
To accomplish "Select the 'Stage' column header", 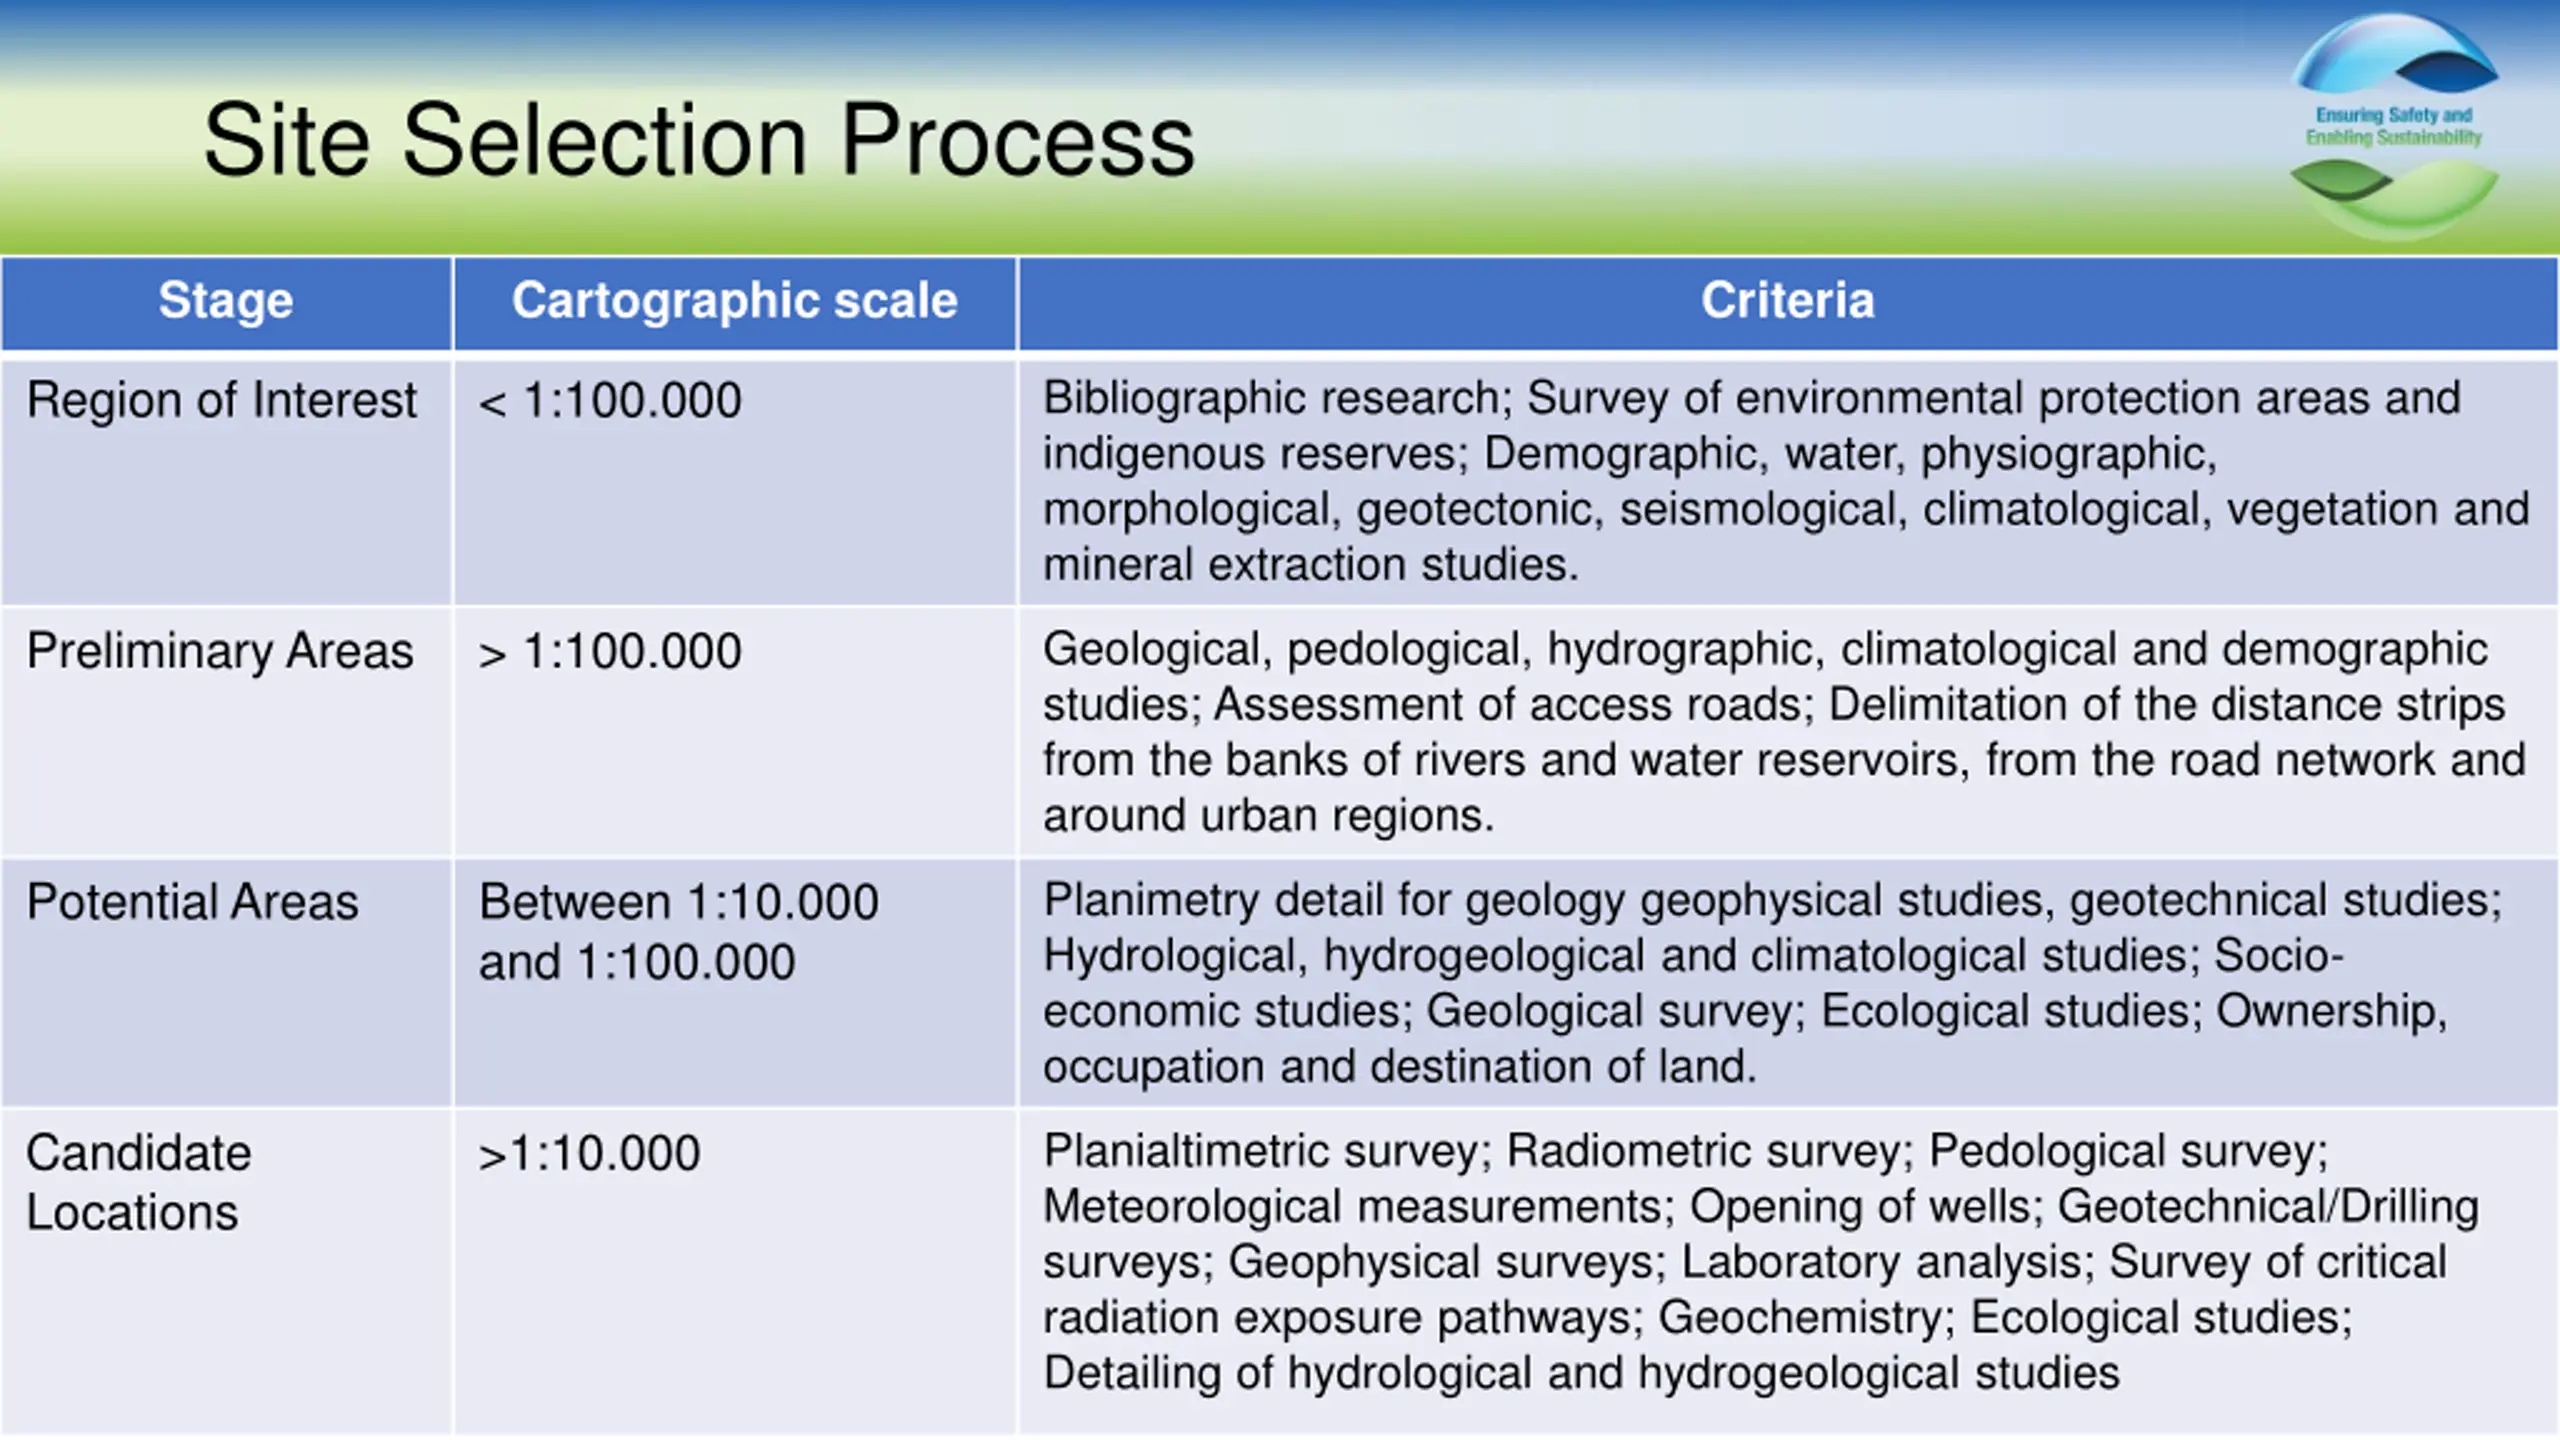I will click(226, 302).
